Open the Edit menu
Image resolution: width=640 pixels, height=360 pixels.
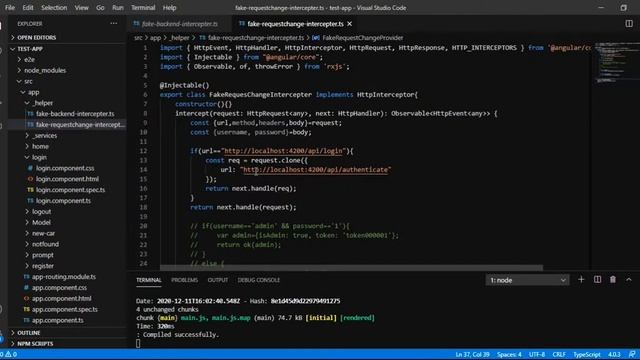tap(28, 8)
